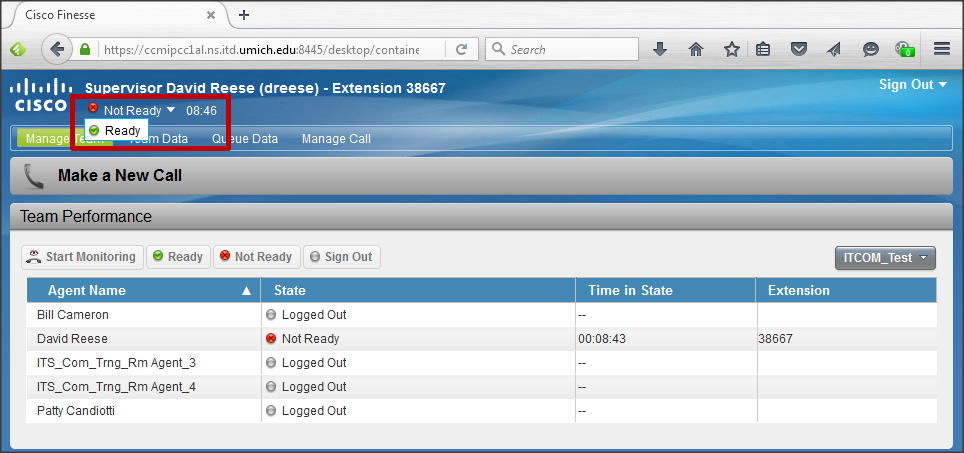Viewport: 964px width, 453px height.
Task: Switch to the Queue Data tab
Action: coord(245,139)
